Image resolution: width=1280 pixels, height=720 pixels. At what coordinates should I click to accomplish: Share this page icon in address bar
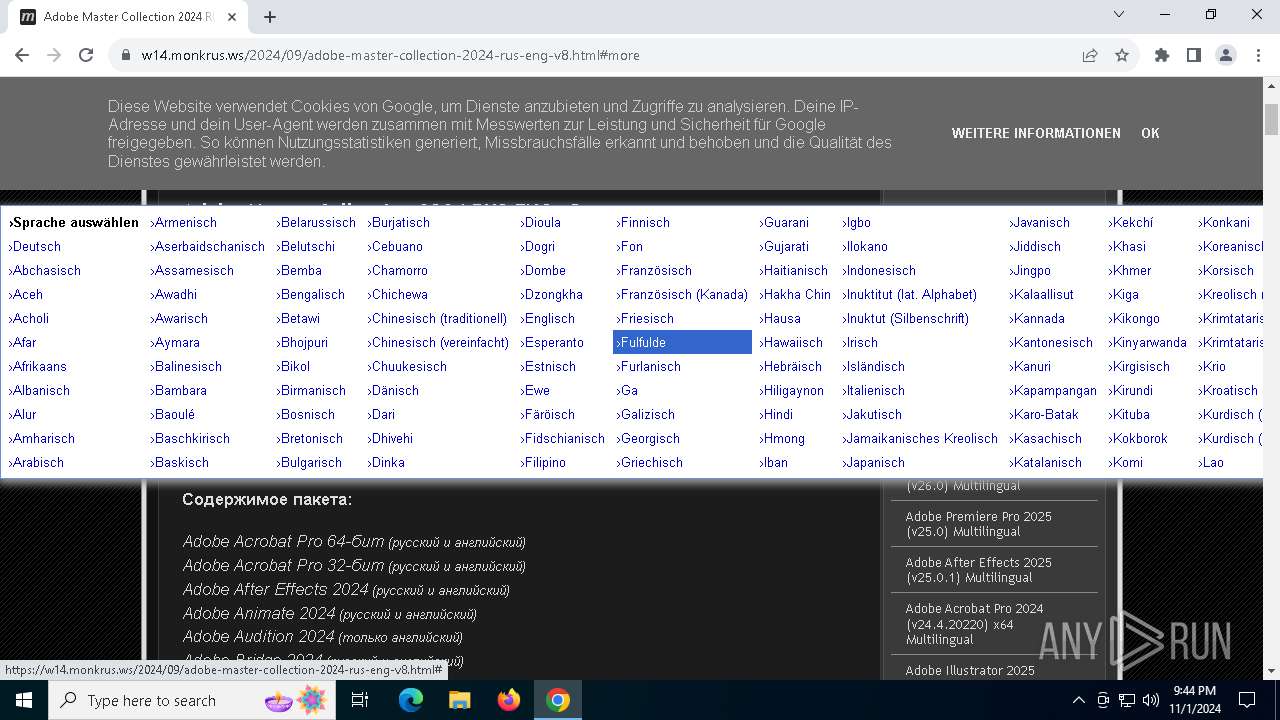pyautogui.click(x=1090, y=55)
